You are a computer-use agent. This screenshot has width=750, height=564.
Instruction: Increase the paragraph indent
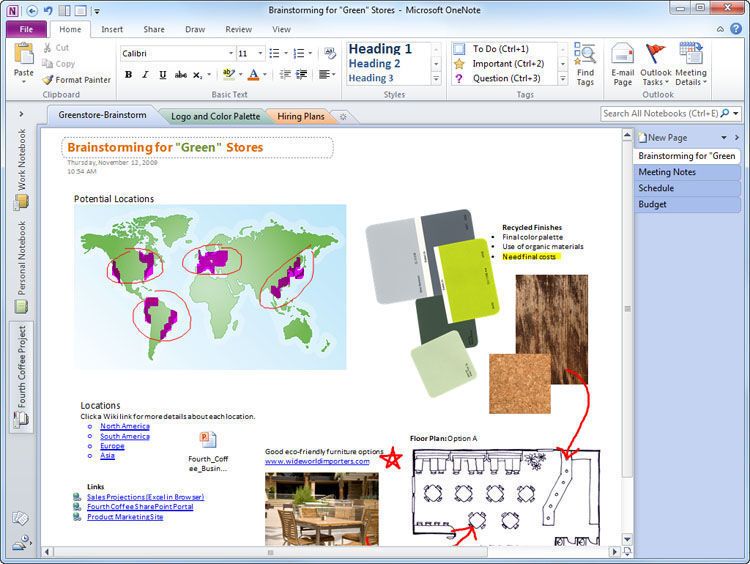pyautogui.click(x=302, y=74)
